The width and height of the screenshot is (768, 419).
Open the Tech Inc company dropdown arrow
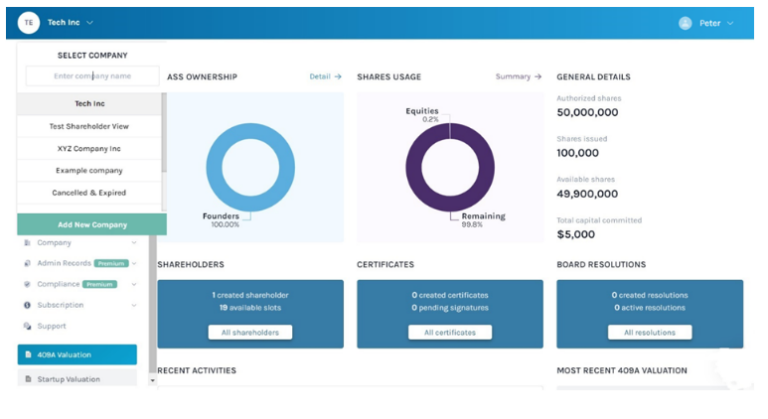(x=90, y=23)
